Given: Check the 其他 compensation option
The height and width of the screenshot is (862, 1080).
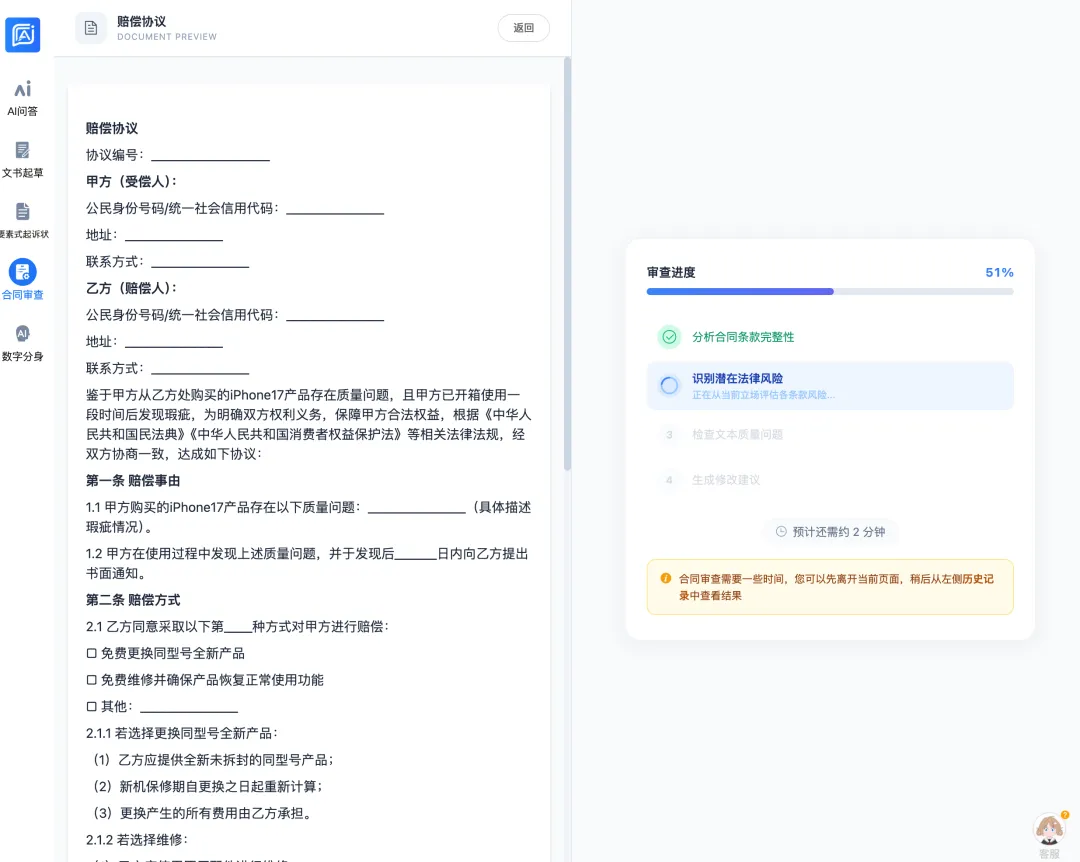Looking at the screenshot, I should [x=90, y=706].
